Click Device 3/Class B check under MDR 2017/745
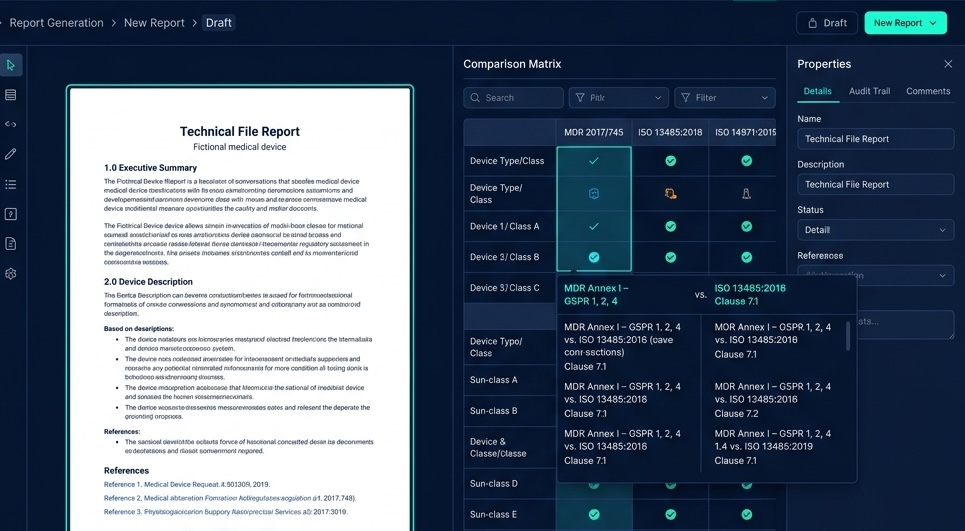Viewport: 965px width, 531px height. 594,257
